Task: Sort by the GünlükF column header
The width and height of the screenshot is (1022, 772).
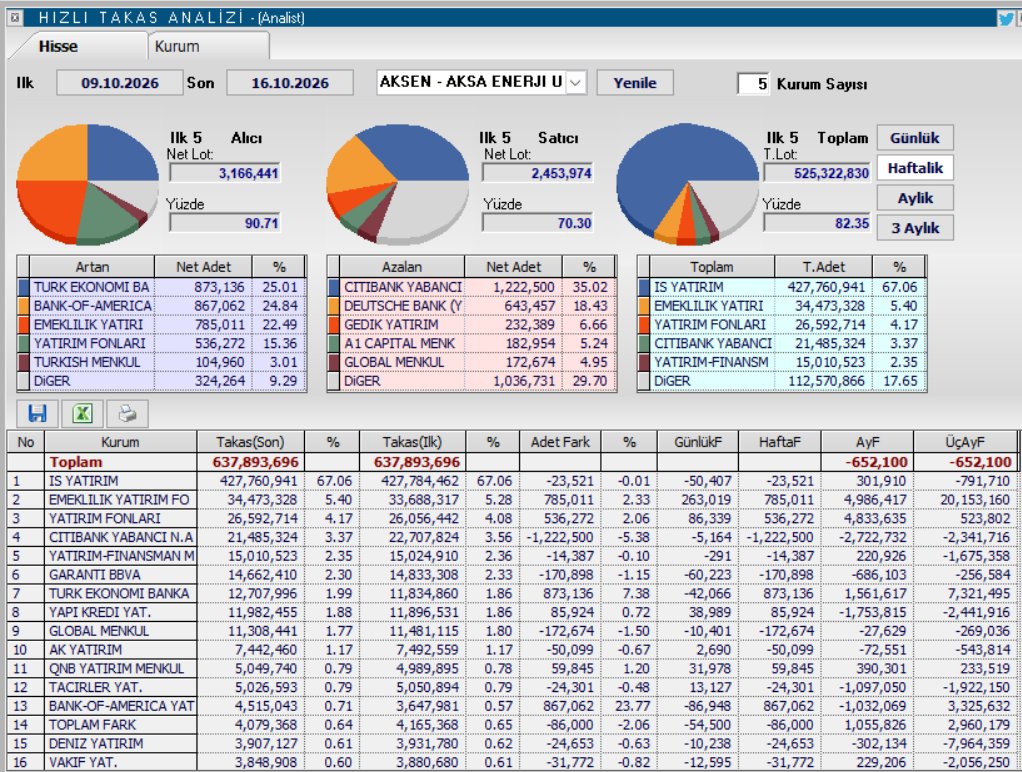Action: pos(698,442)
